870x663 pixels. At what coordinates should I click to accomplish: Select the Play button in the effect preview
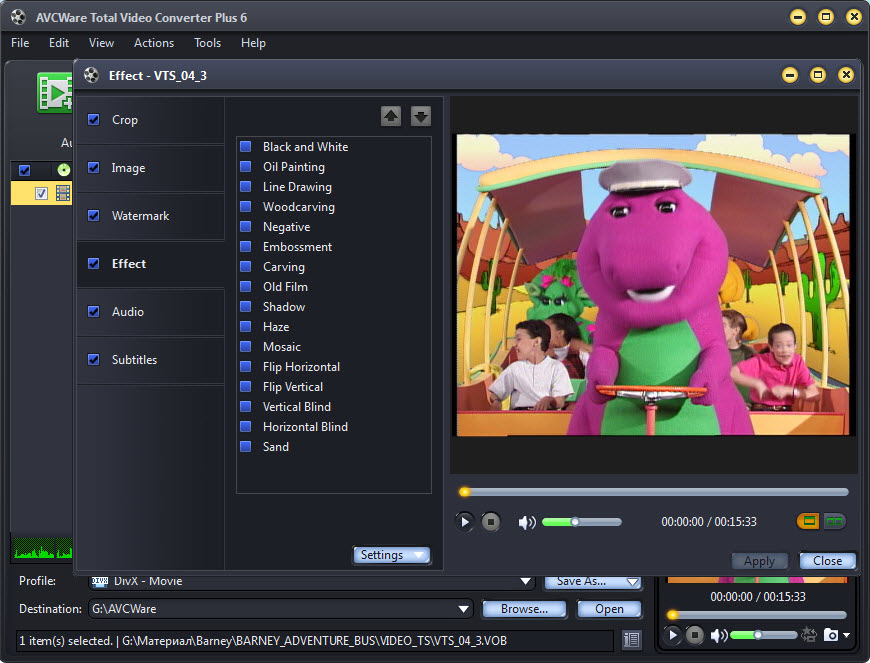point(465,521)
